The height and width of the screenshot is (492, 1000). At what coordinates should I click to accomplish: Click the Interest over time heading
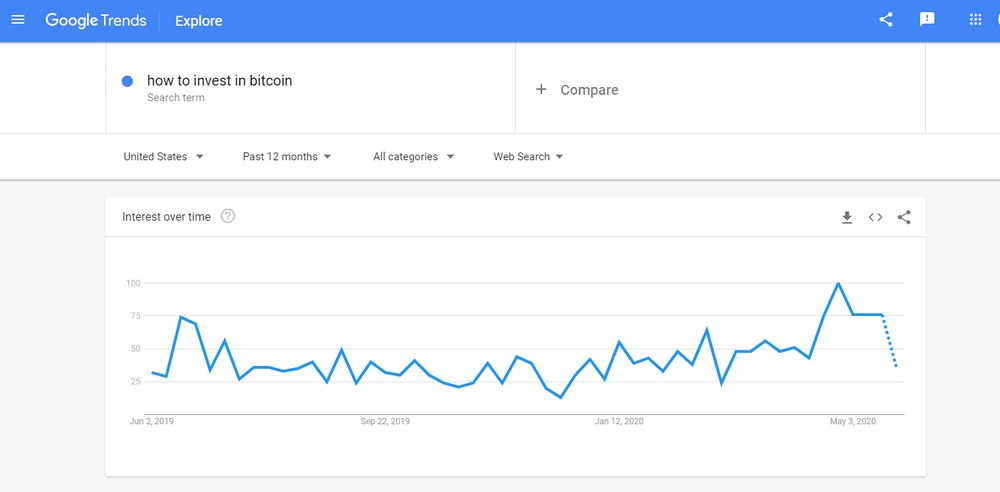(x=166, y=217)
